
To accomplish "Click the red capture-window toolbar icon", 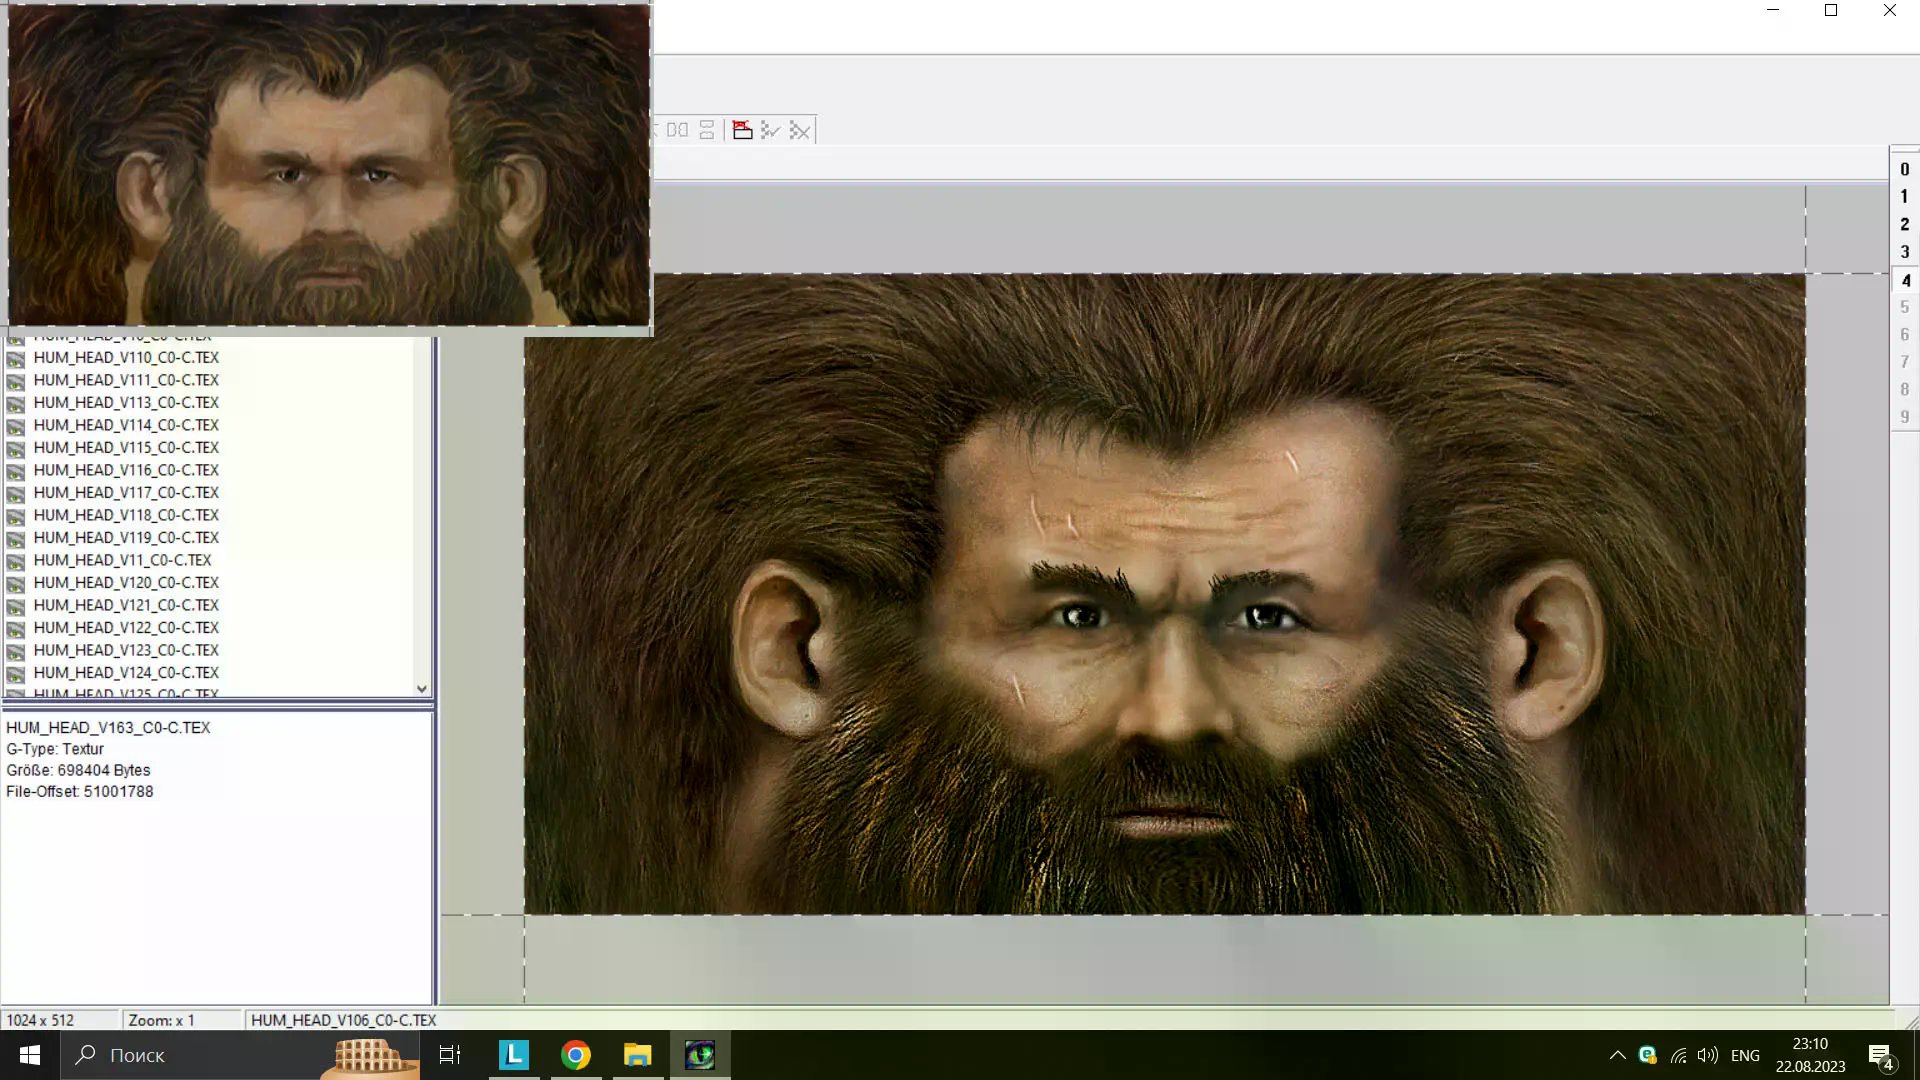I will 742,130.
